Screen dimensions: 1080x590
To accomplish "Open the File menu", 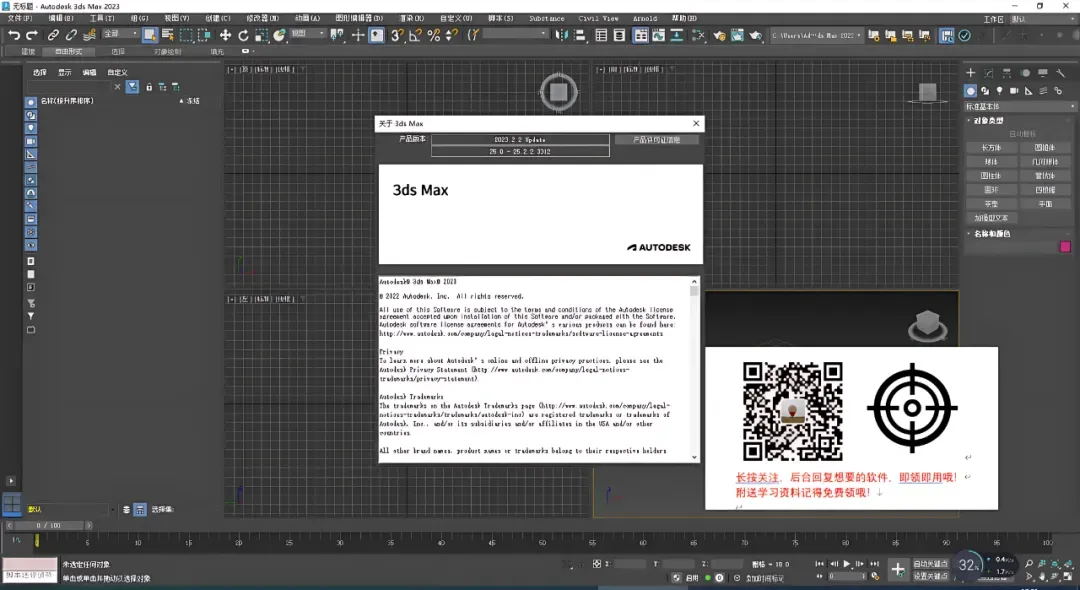I will 19,19.
